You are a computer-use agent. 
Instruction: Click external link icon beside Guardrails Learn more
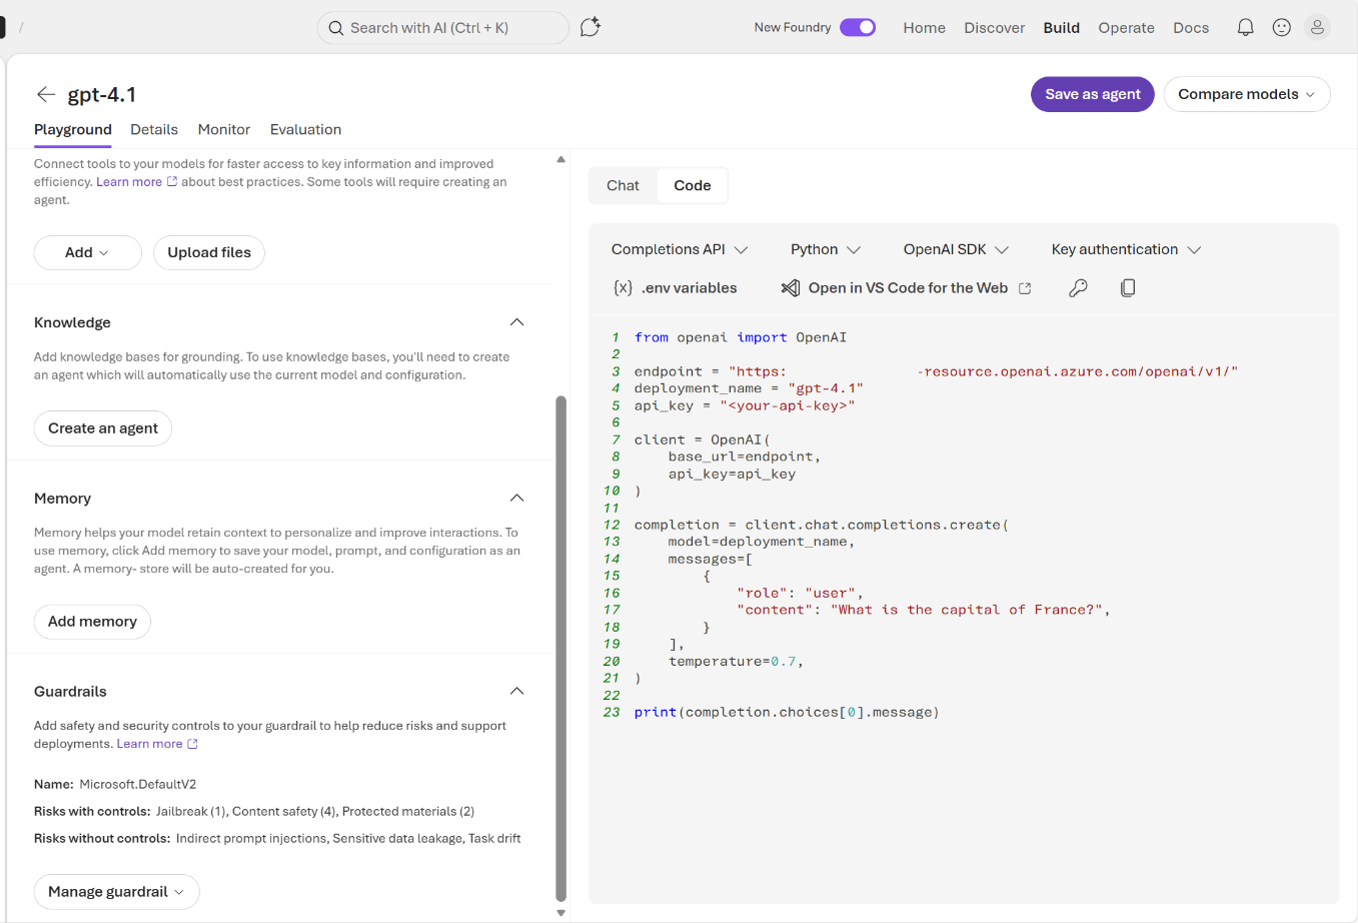193,744
